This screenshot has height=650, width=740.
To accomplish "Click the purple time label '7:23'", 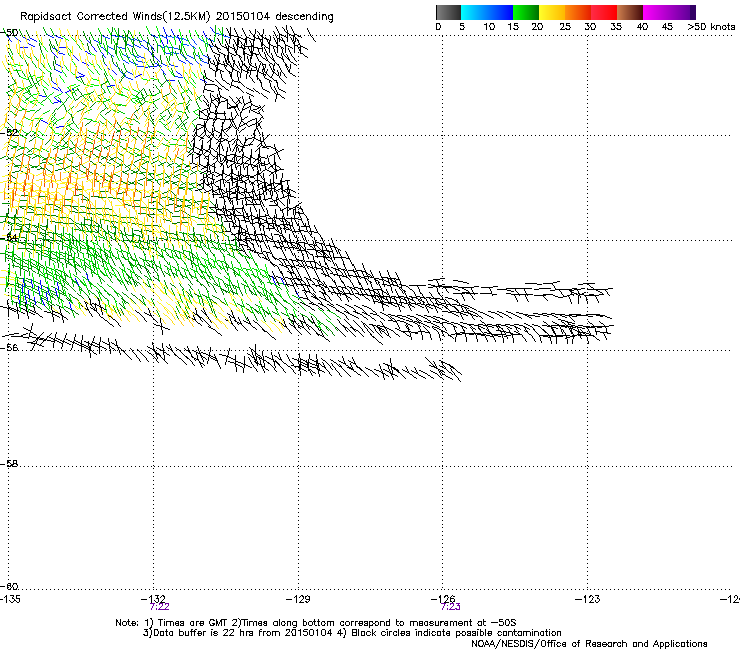I will pyautogui.click(x=450, y=607).
